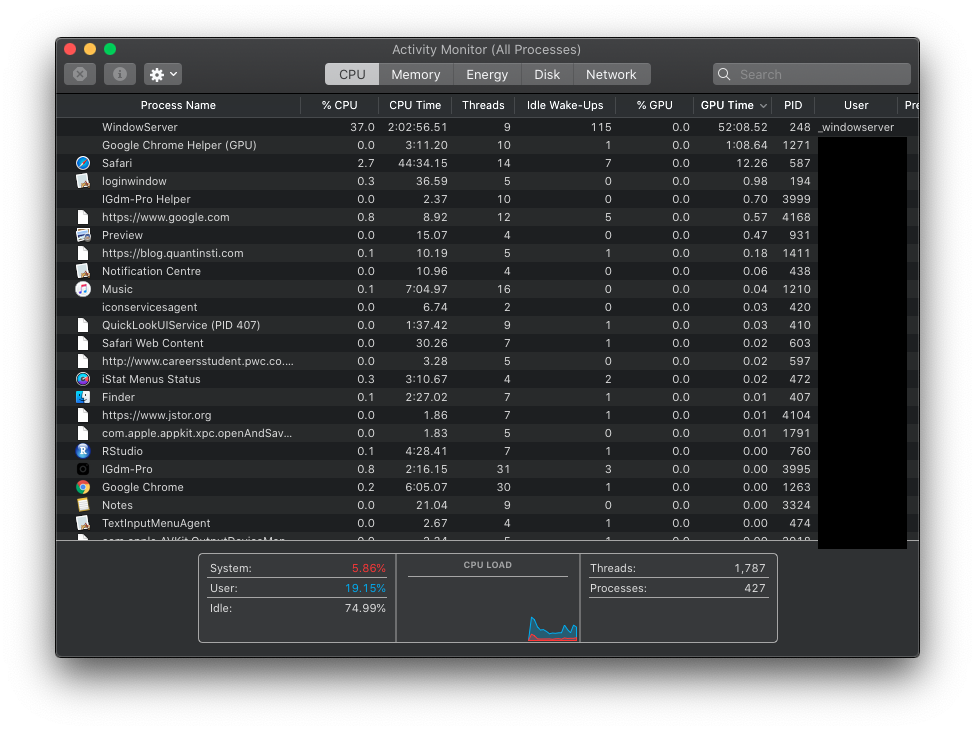Click document icon beside careersstudent.pwc.co

pos(83,361)
